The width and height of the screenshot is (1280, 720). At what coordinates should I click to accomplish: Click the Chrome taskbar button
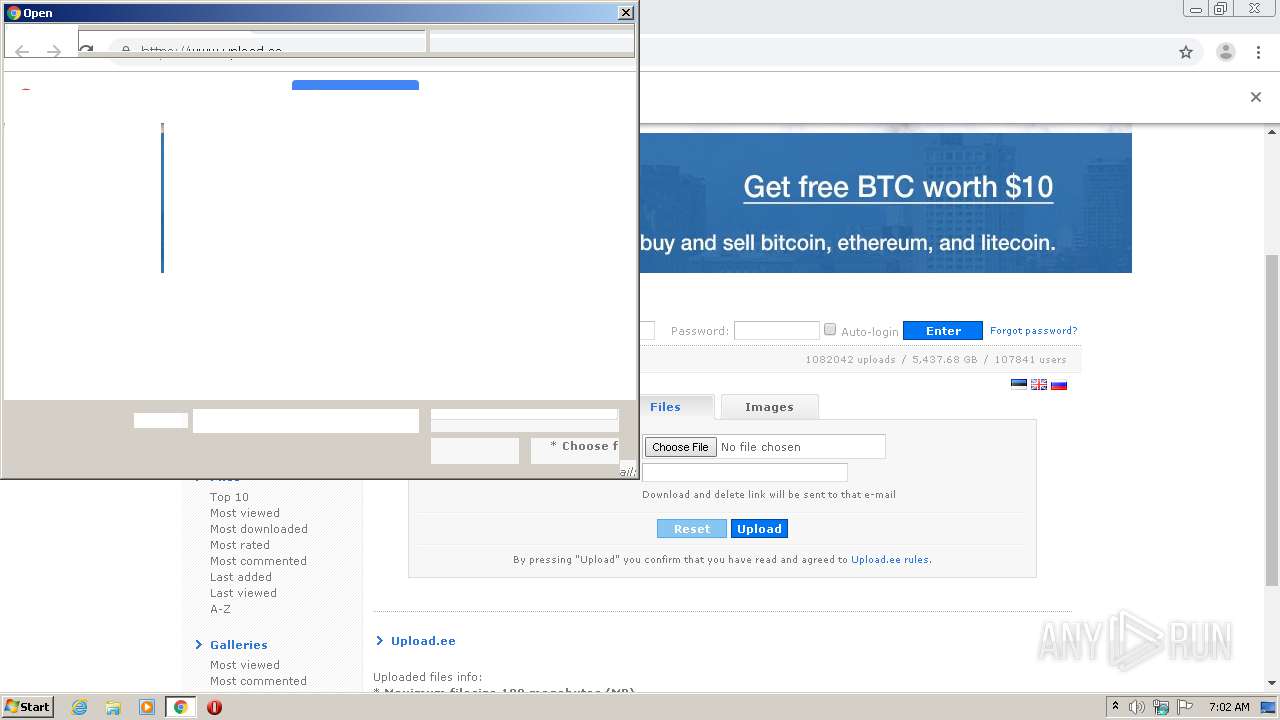pyautogui.click(x=180, y=707)
